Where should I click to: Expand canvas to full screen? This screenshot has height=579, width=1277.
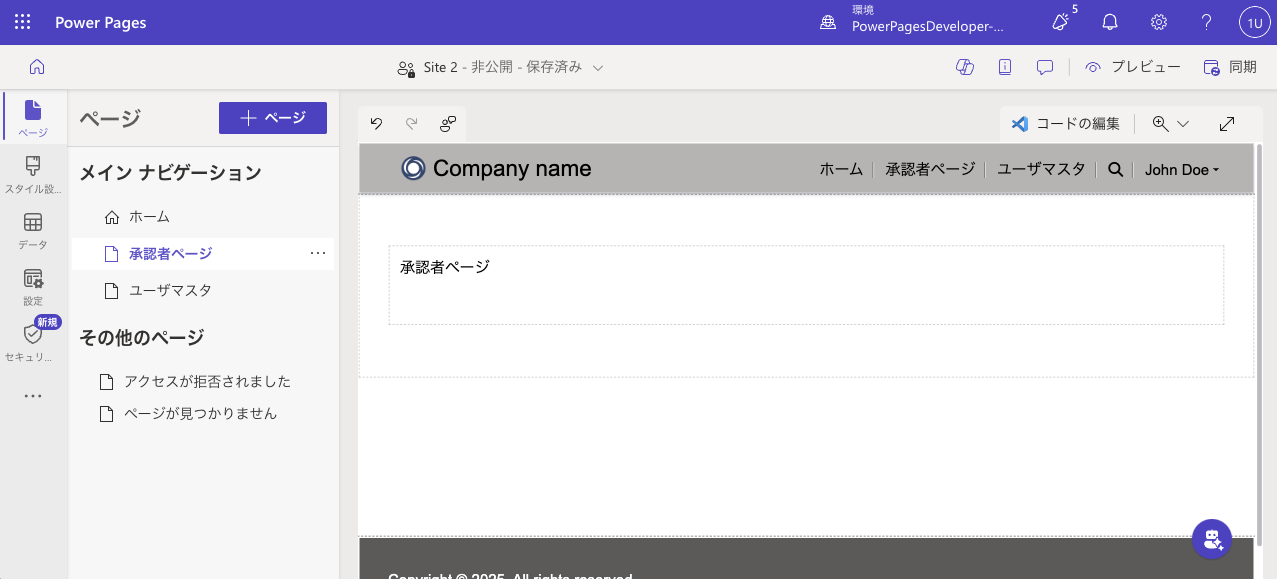click(x=1227, y=124)
